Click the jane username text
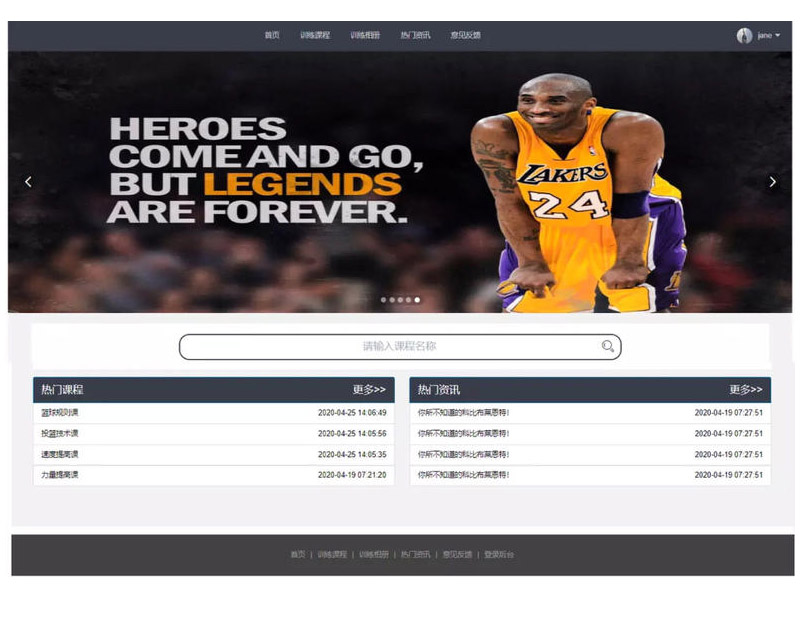 tap(764, 36)
